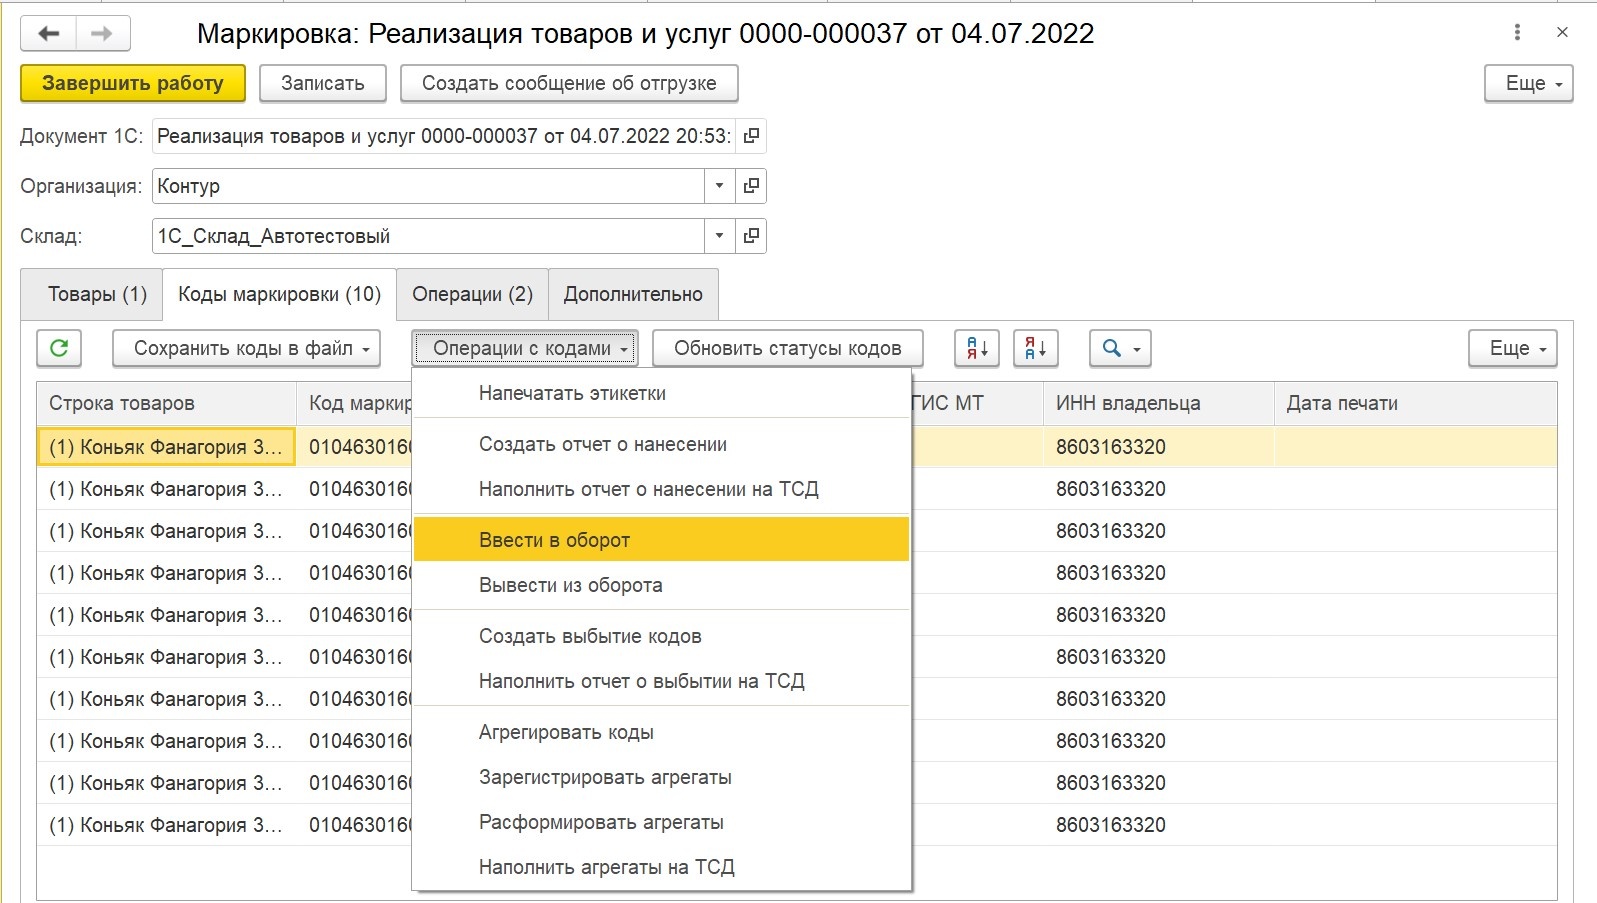Select Наполнить агрегаты на ТСД
The height and width of the screenshot is (903, 1597).
[x=661, y=867]
